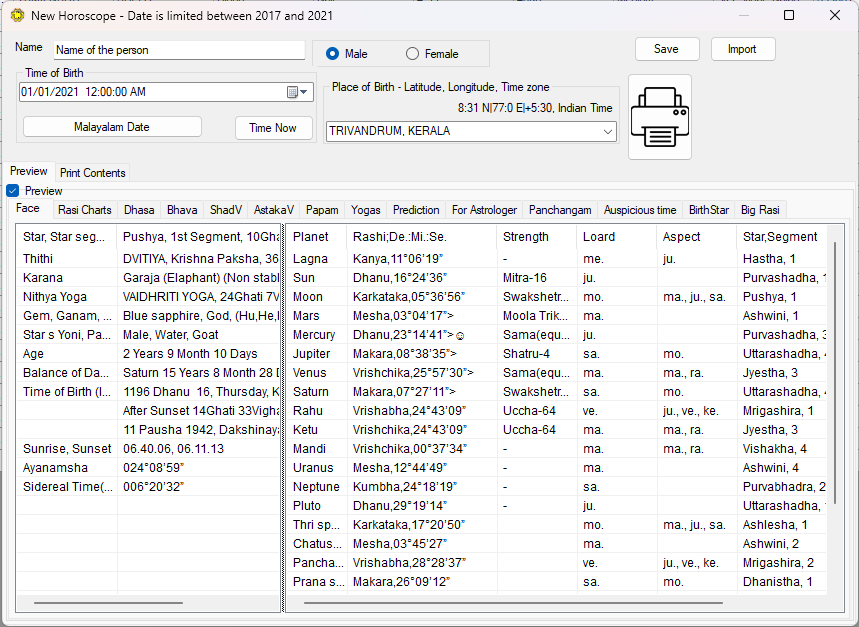Select the Rahu row in planet table
This screenshot has width=859, height=627.
(x=557, y=411)
